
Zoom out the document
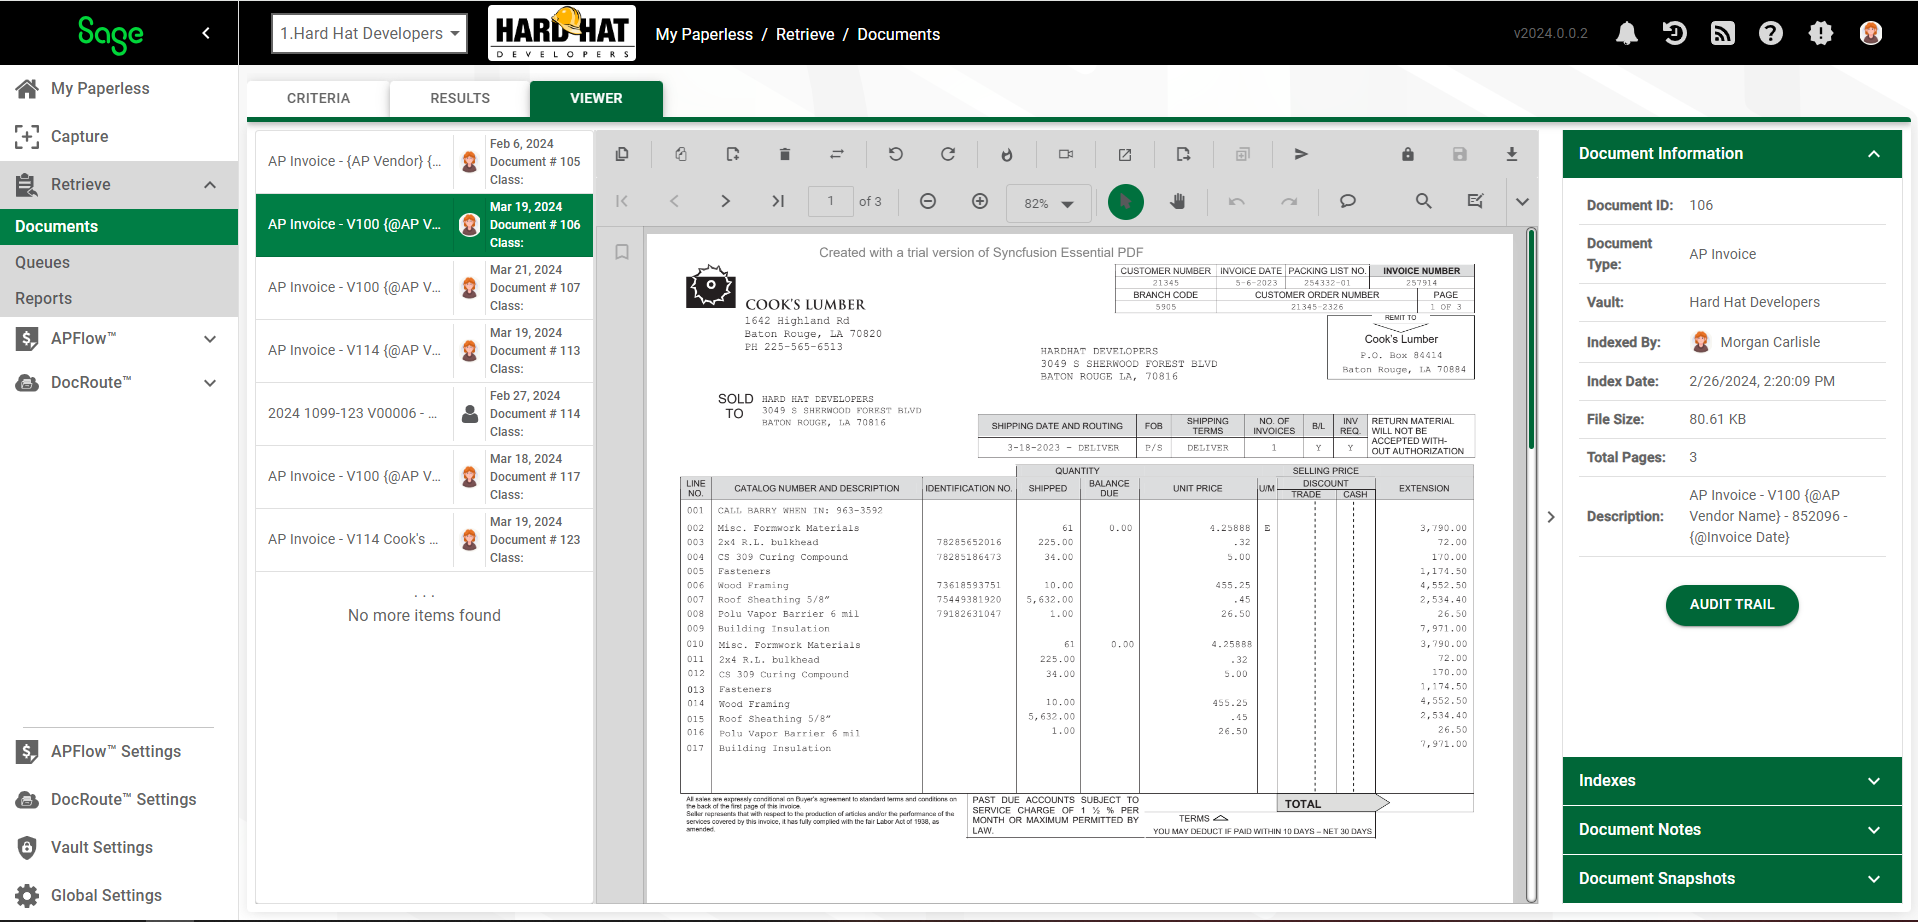(x=928, y=201)
